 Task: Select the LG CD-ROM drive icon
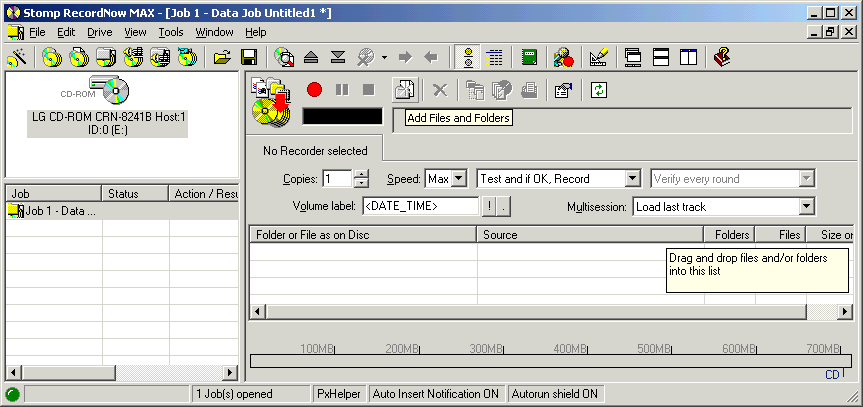(108, 92)
